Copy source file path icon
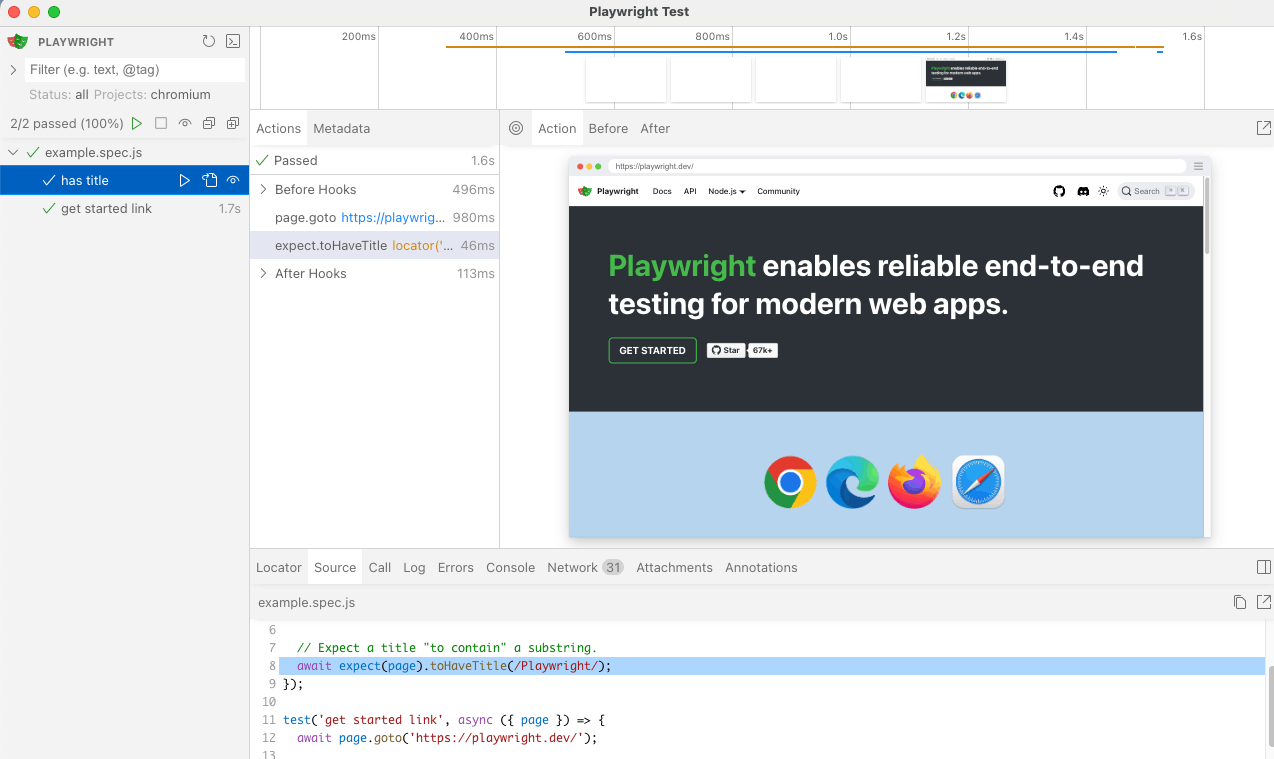The image size is (1274, 759). point(1240,602)
